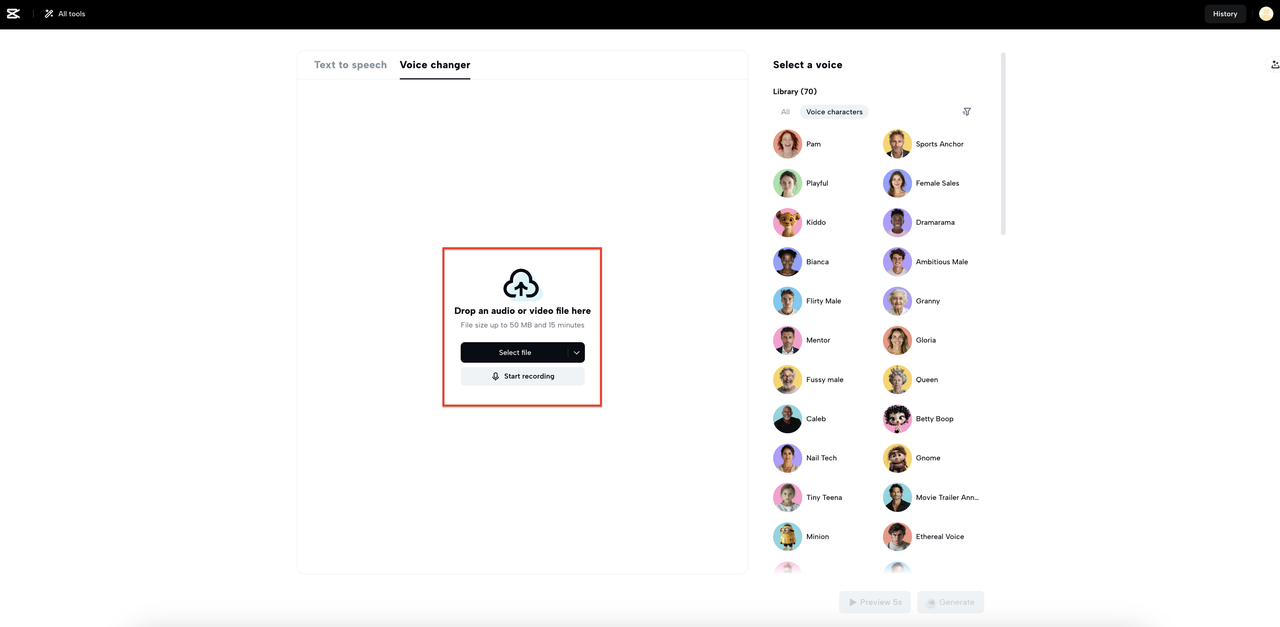Pick the Gnome voice character

click(x=897, y=458)
